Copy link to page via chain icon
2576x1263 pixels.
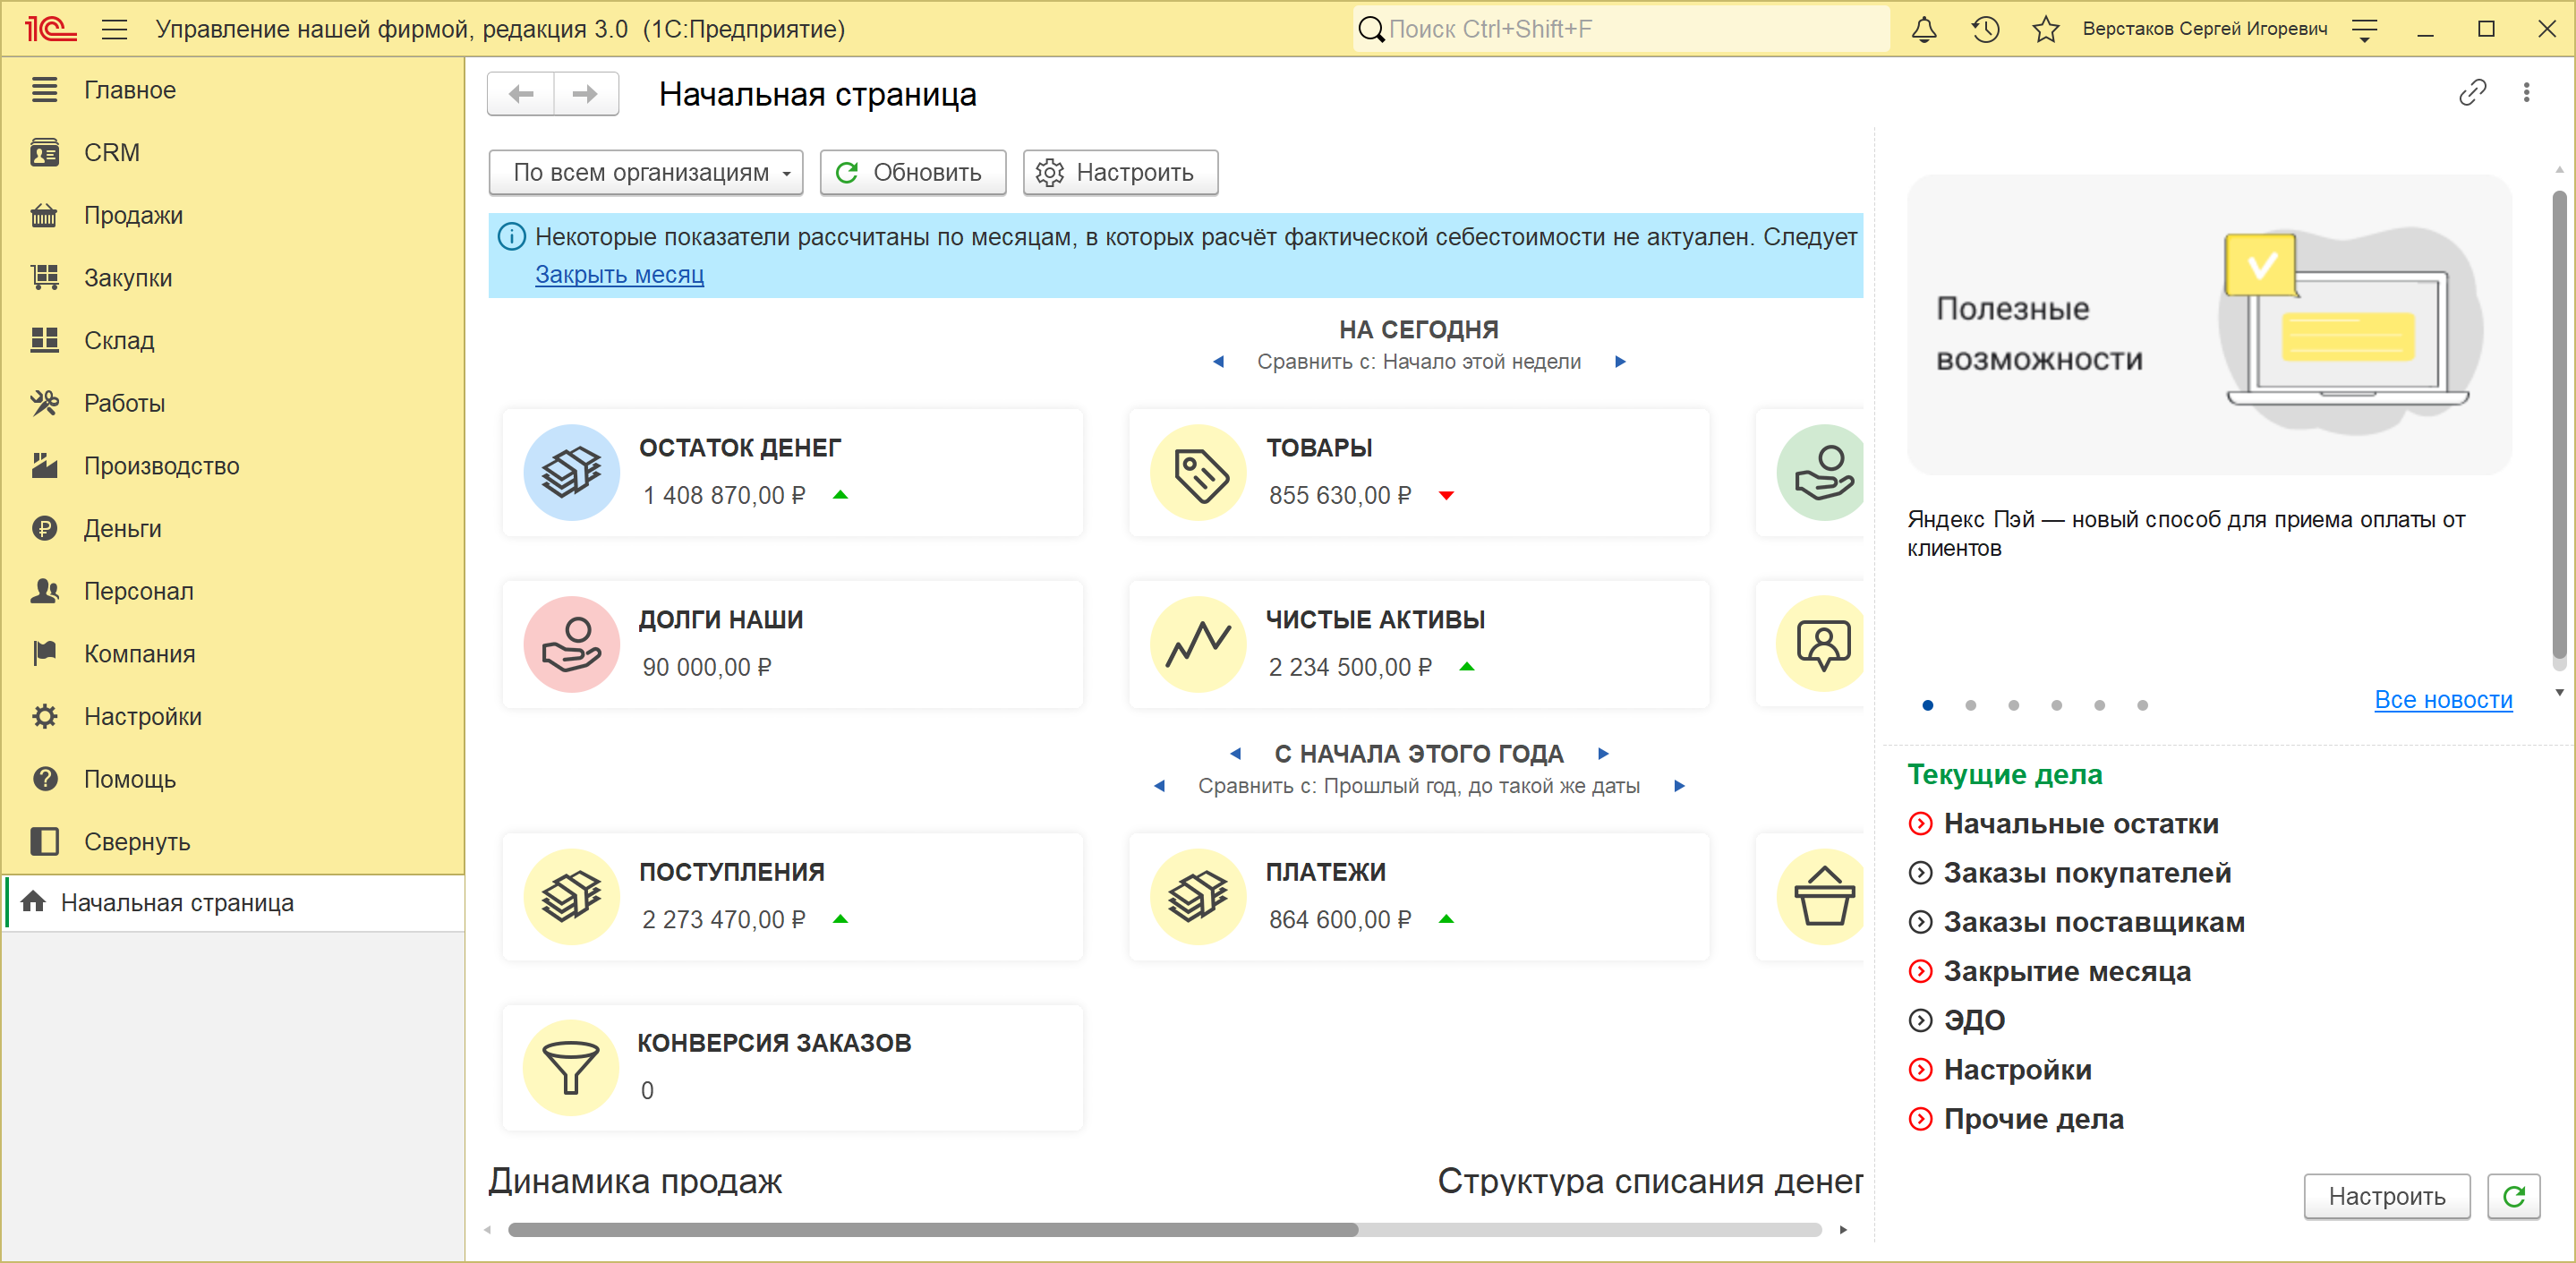(x=2472, y=93)
